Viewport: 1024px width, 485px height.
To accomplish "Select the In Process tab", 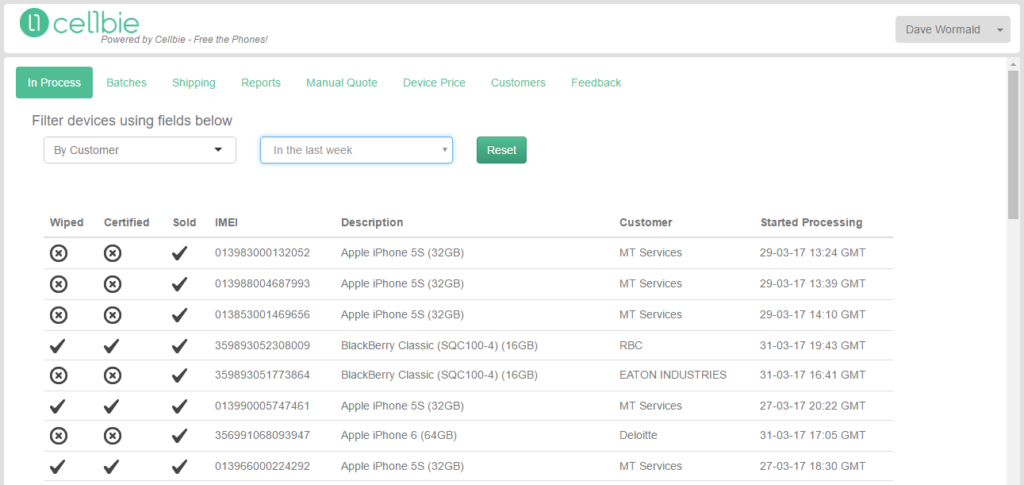I will [54, 83].
